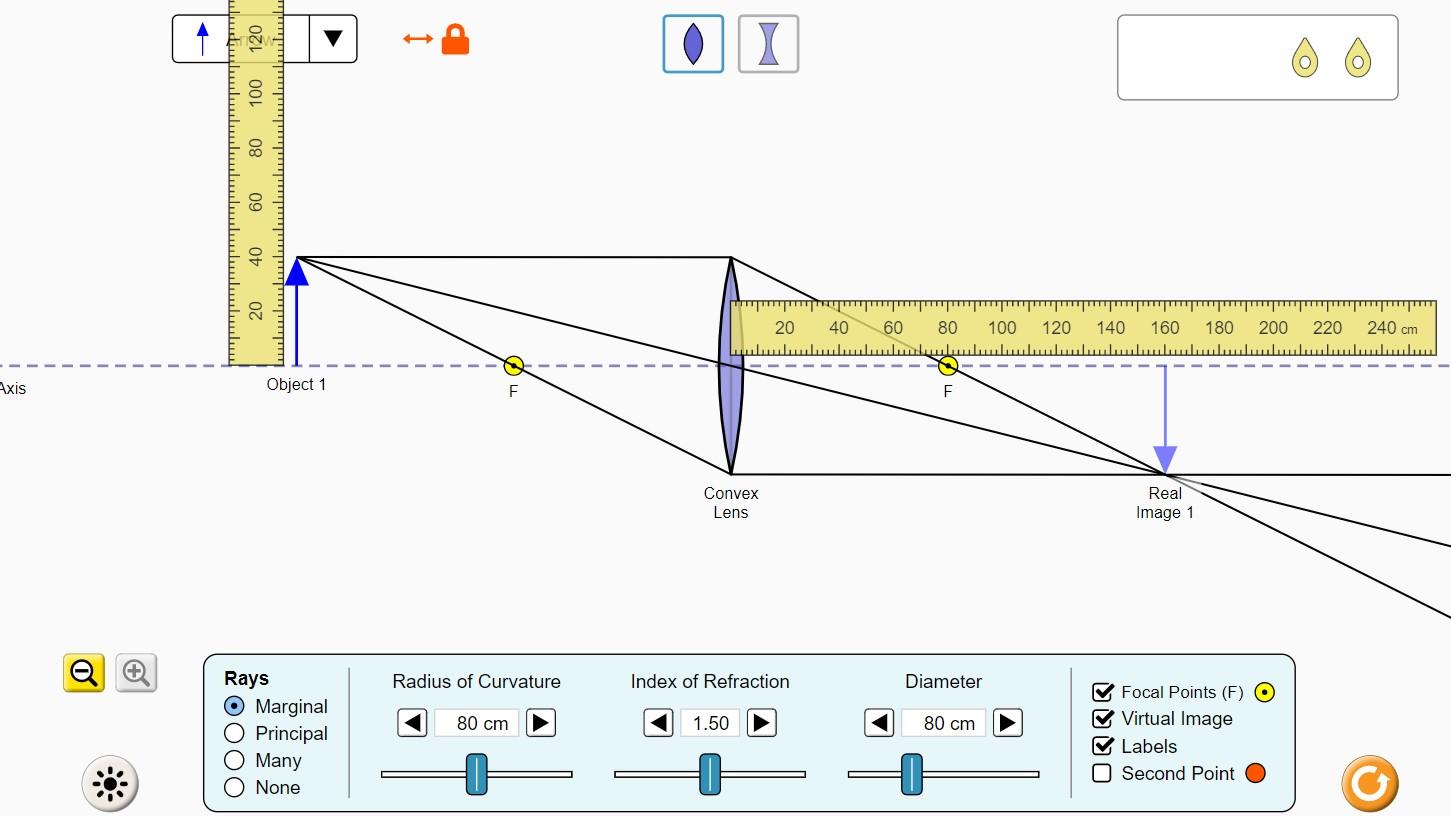
Task: Click the right focal point F marker
Action: click(948, 365)
